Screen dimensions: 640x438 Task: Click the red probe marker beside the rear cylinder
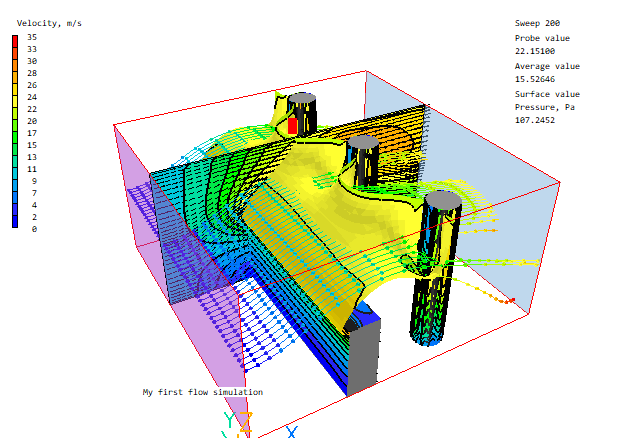click(292, 124)
